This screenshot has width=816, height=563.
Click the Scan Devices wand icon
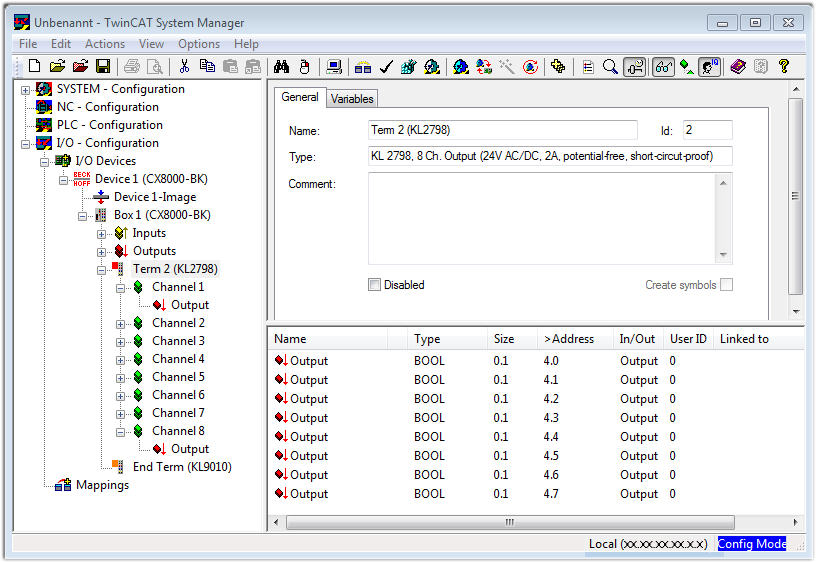click(x=507, y=67)
